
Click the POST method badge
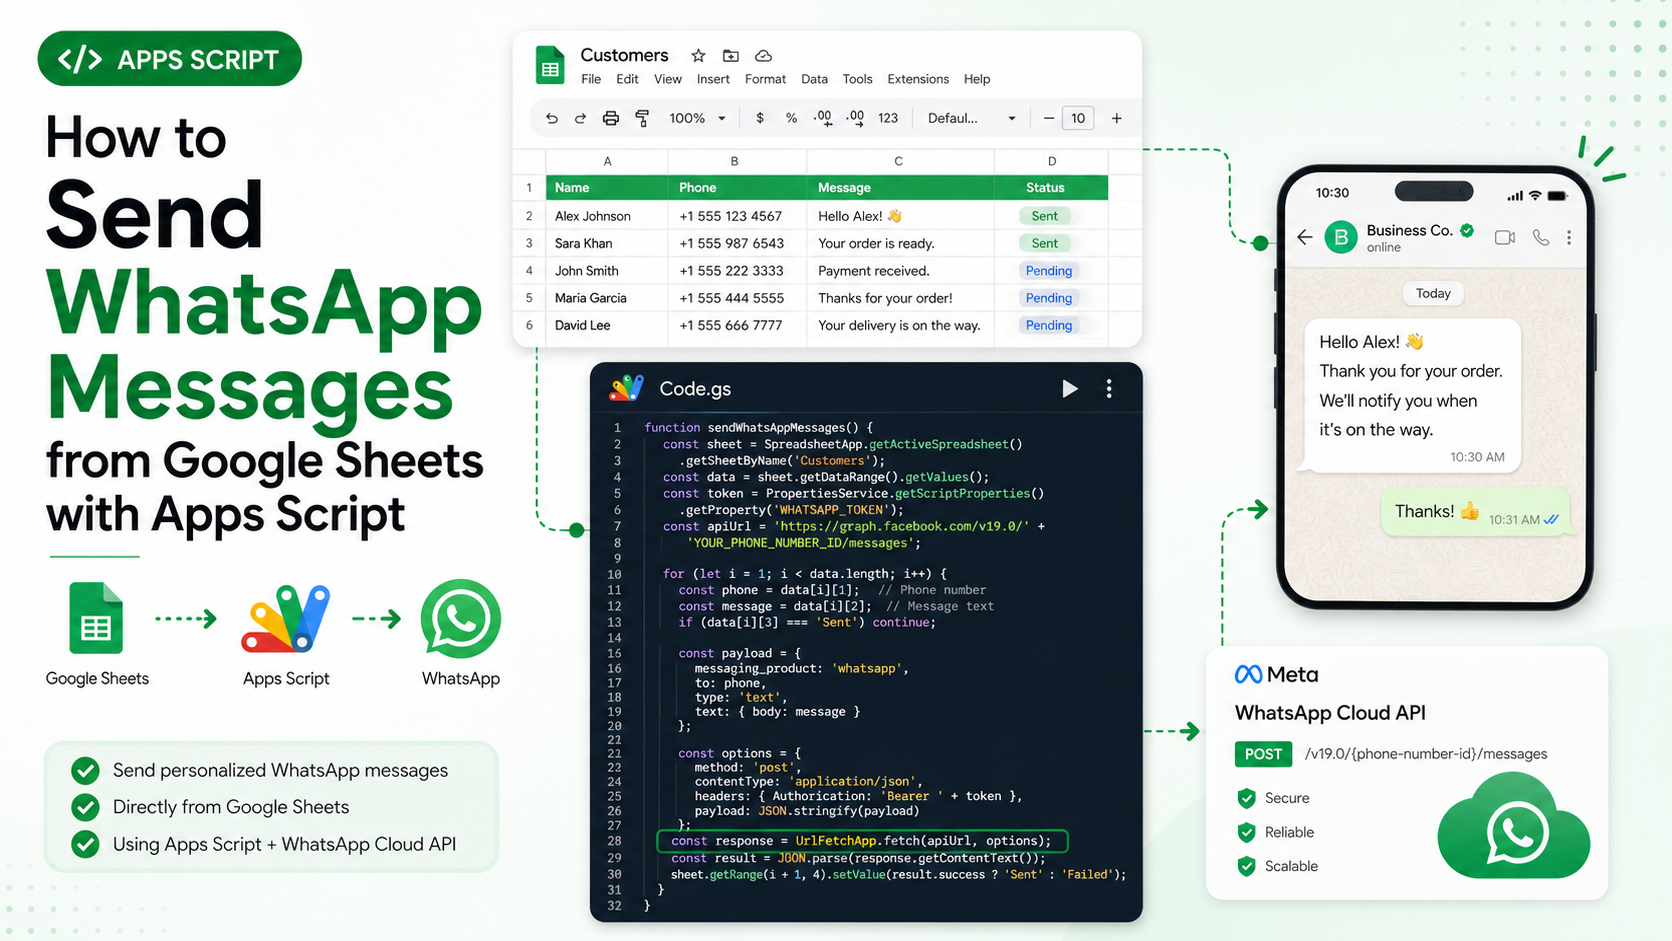click(1263, 754)
